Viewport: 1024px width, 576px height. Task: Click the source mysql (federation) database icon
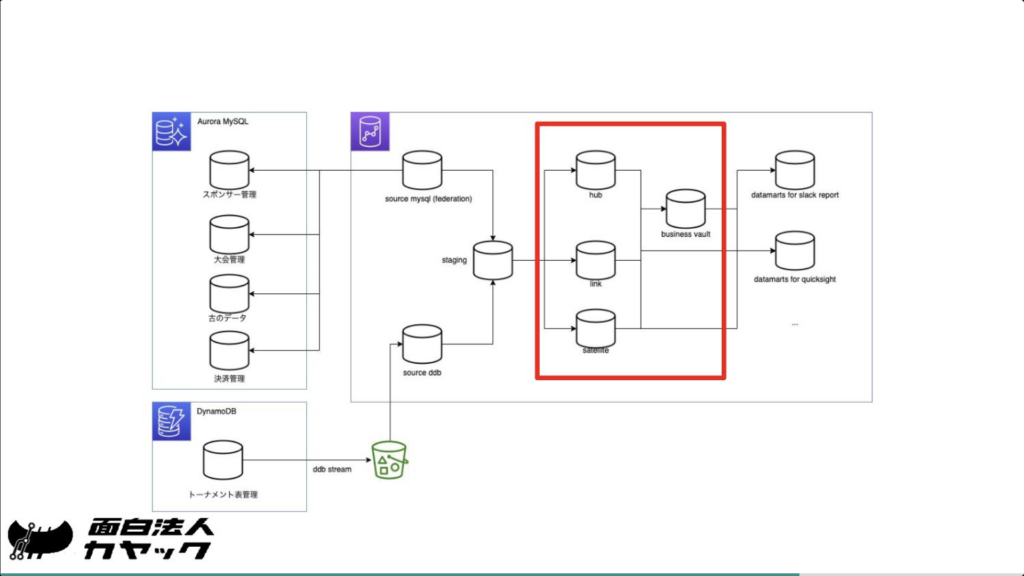[421, 171]
